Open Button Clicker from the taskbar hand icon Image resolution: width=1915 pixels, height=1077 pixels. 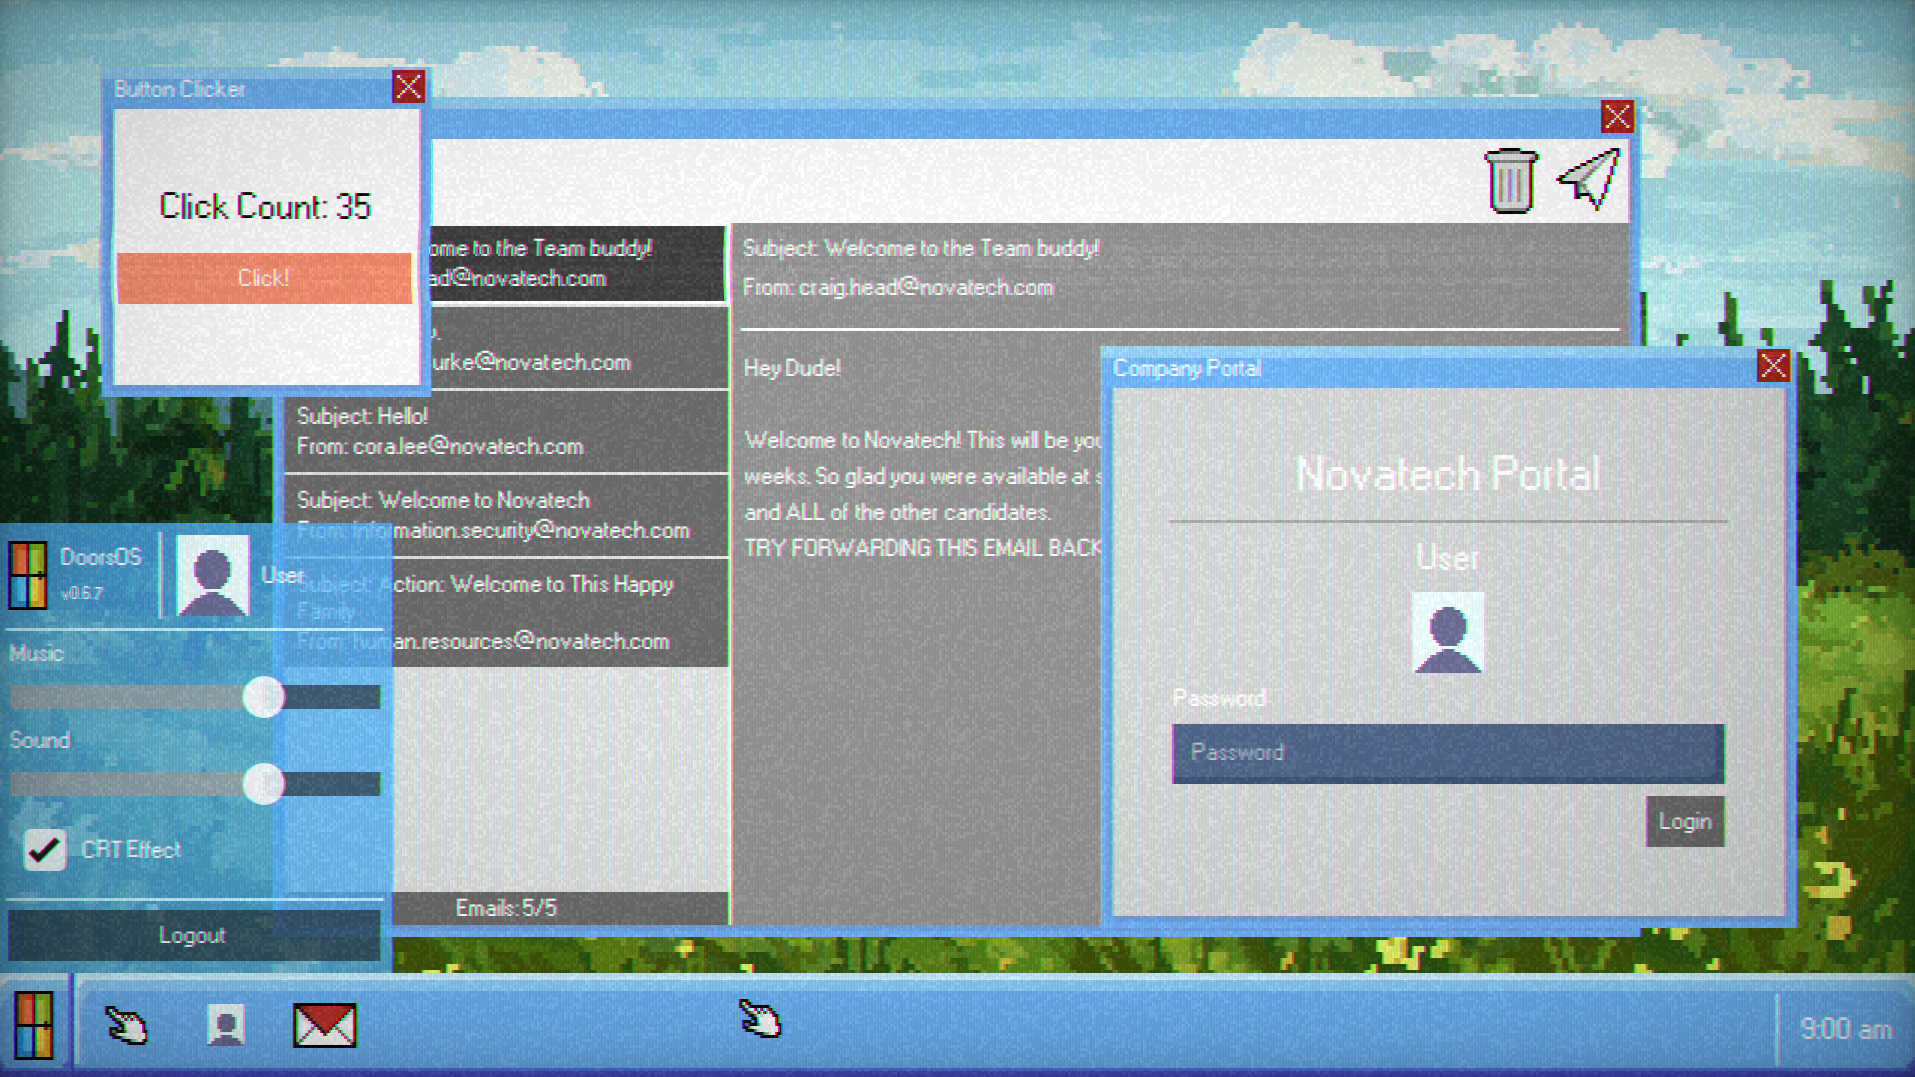[x=127, y=1025]
